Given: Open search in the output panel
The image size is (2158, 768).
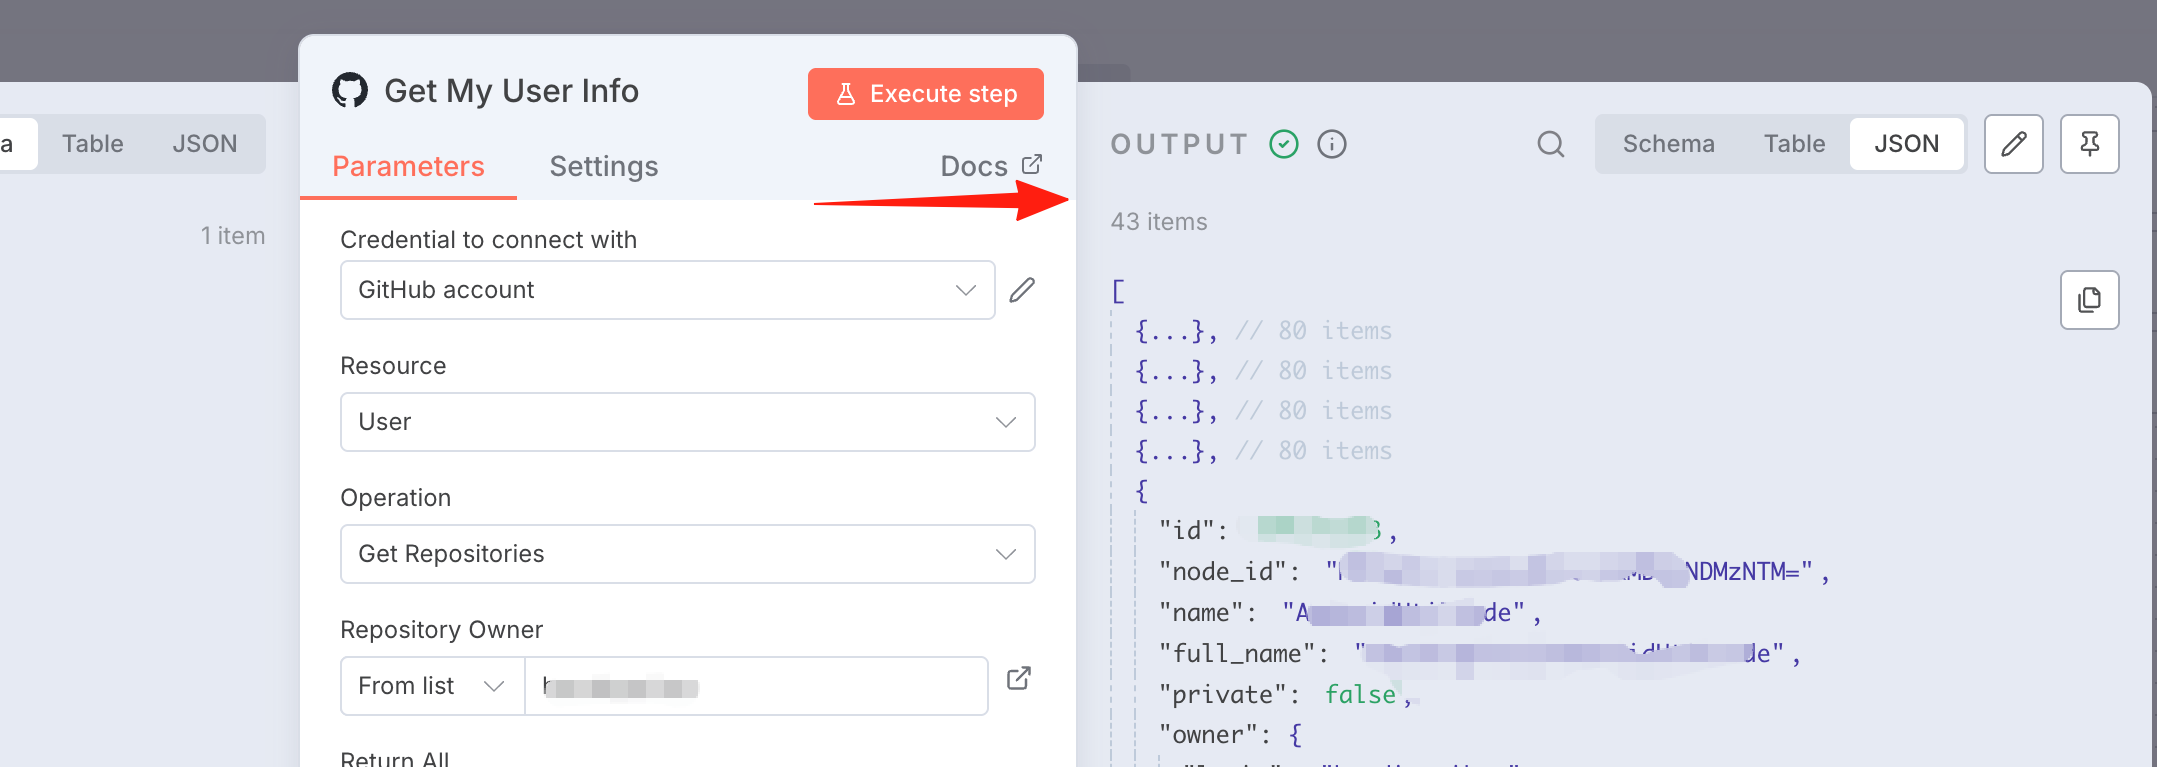Looking at the screenshot, I should [1550, 144].
